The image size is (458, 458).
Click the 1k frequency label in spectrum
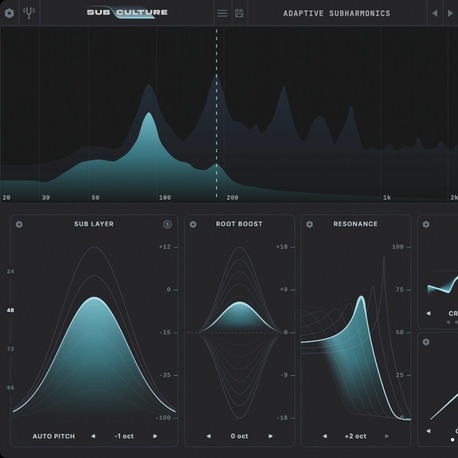pyautogui.click(x=387, y=198)
